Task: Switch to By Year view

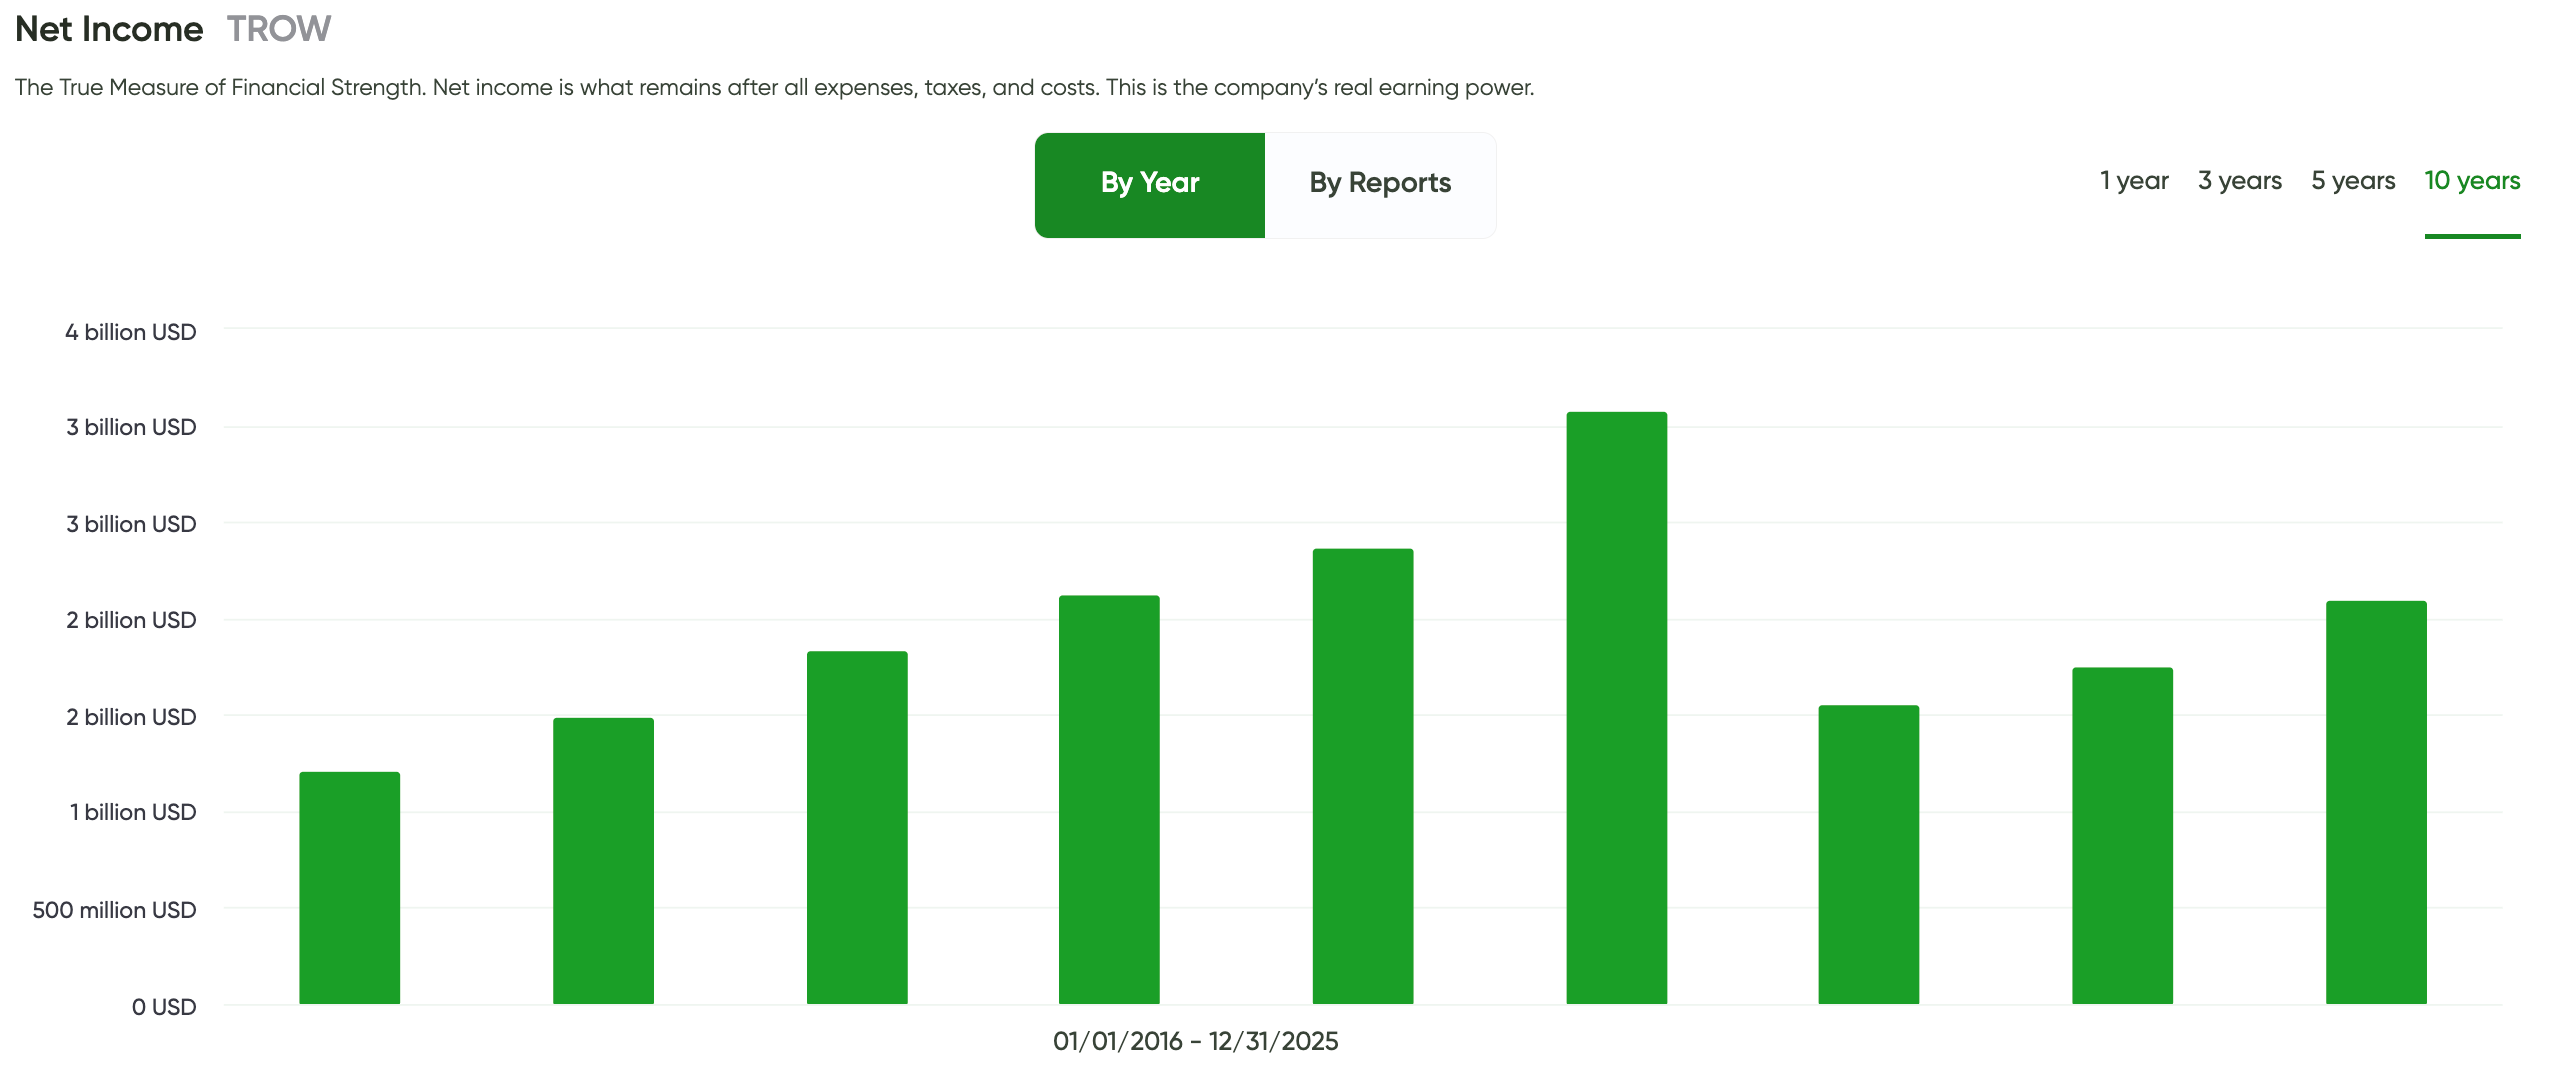Action: click(1149, 184)
